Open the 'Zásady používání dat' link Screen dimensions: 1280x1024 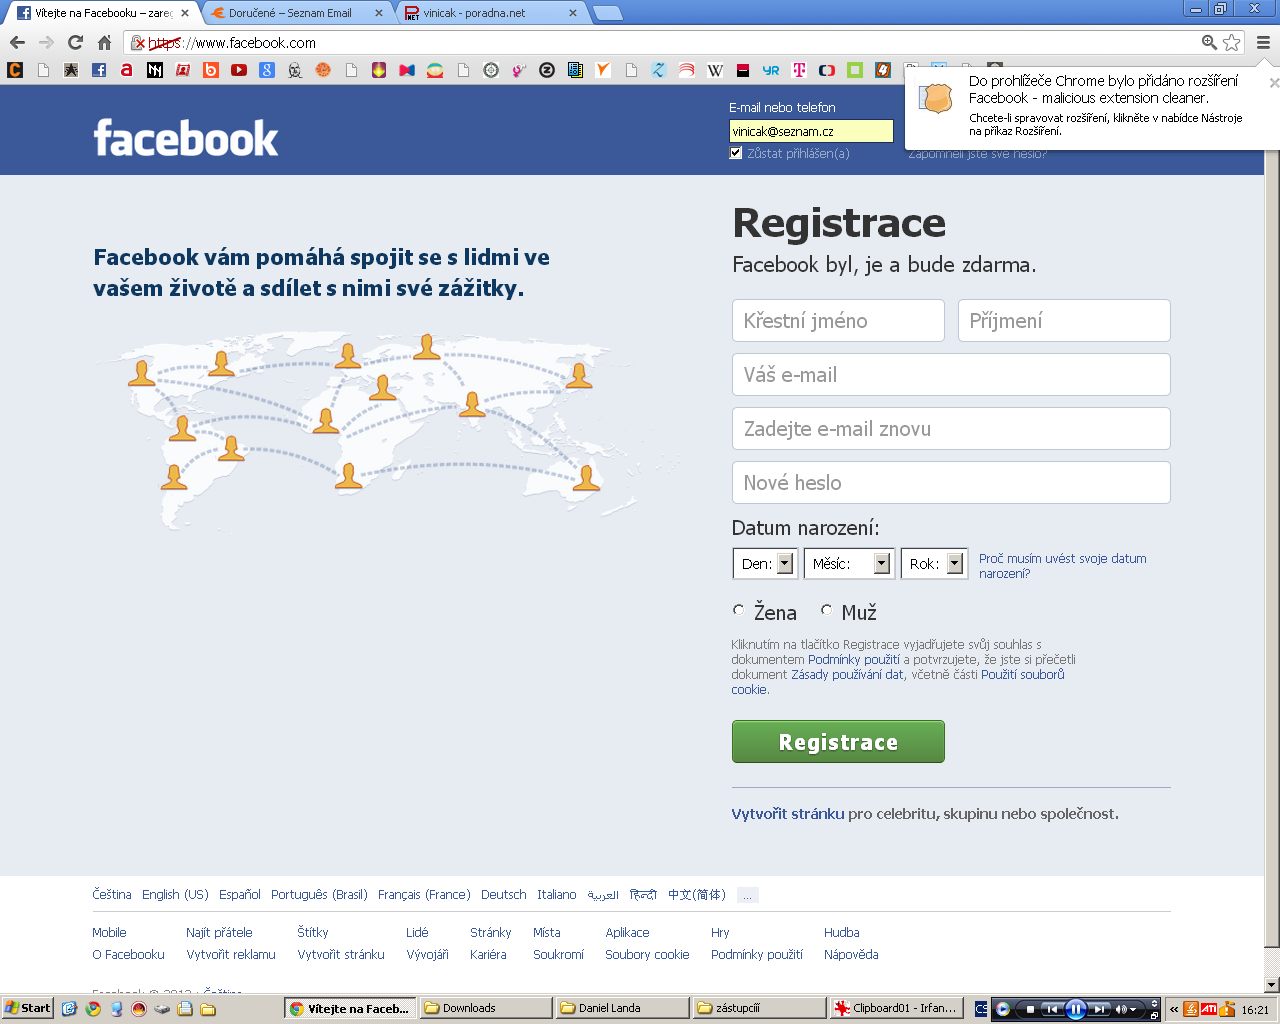tap(848, 675)
